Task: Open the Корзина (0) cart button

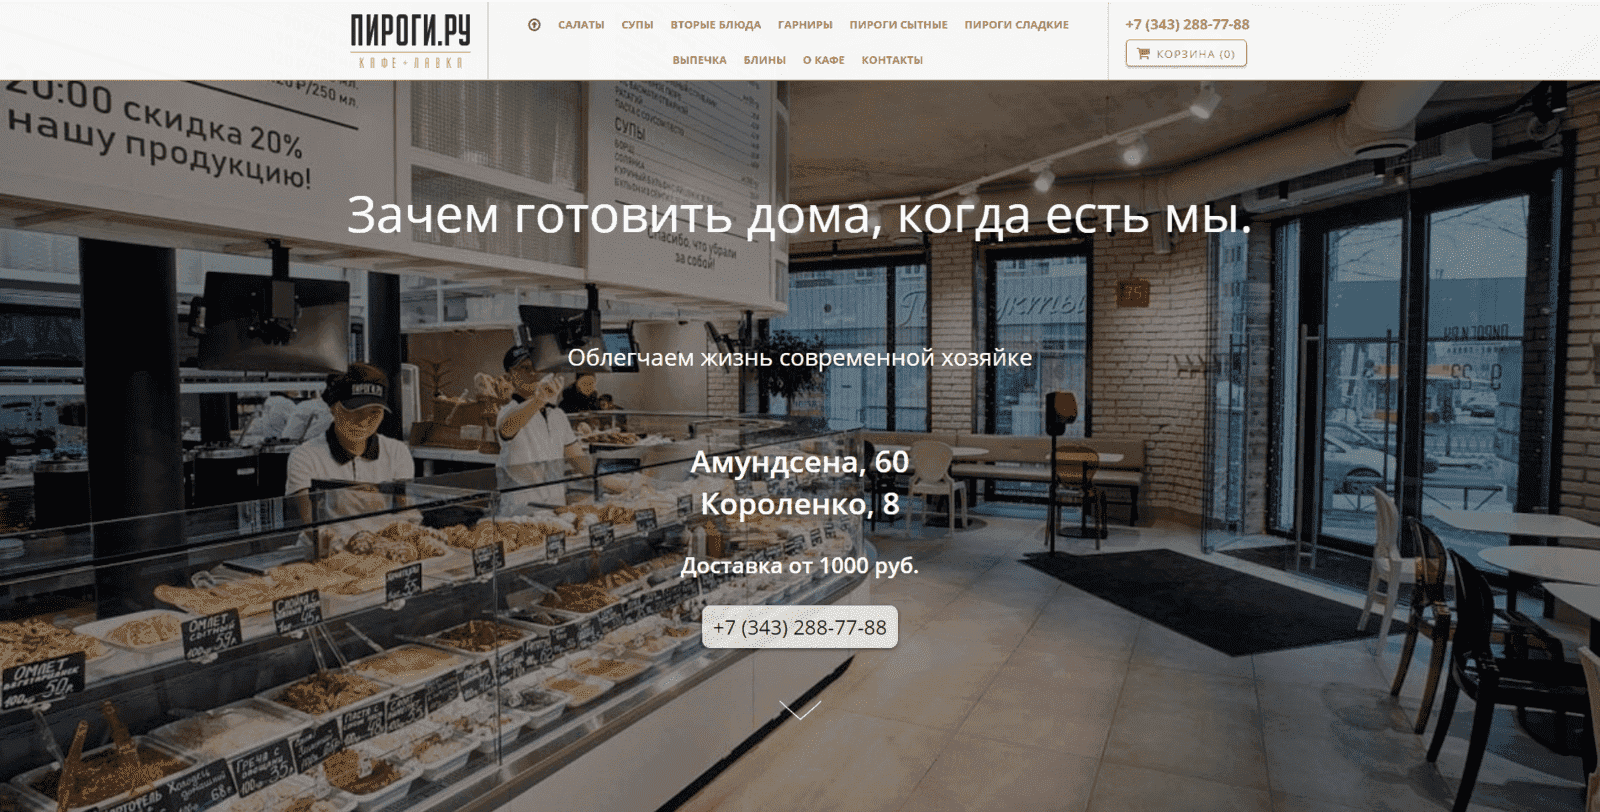Action: point(1186,54)
